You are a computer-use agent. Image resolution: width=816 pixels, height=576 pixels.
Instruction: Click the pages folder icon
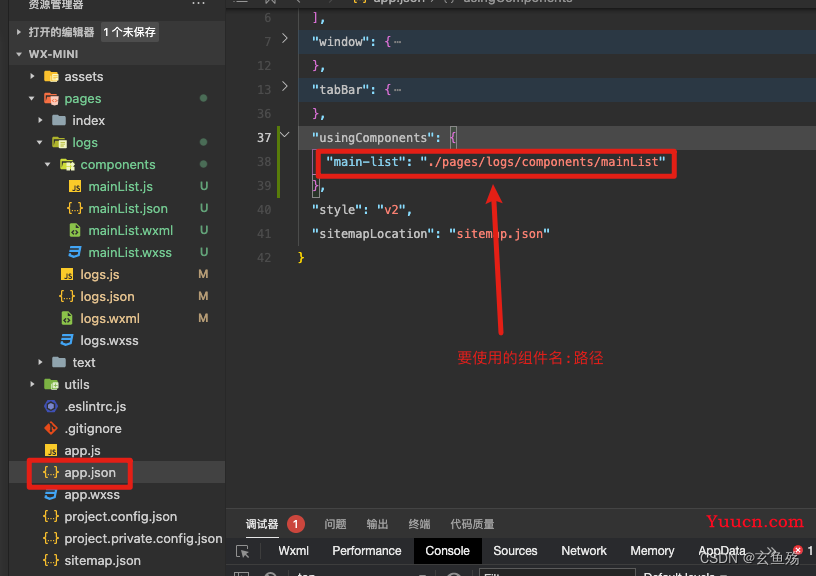(51, 98)
